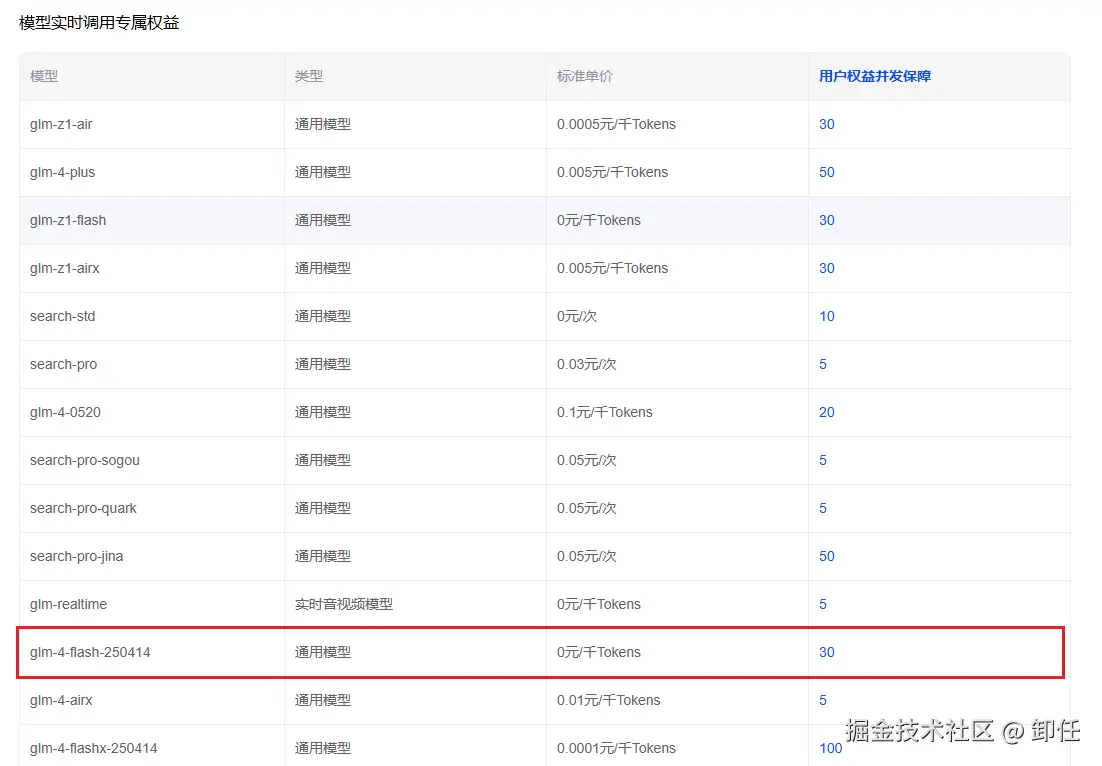Click the glm-4-plus price 0.005元/千Tokens
Screen dimensions: 1102x766
point(612,172)
